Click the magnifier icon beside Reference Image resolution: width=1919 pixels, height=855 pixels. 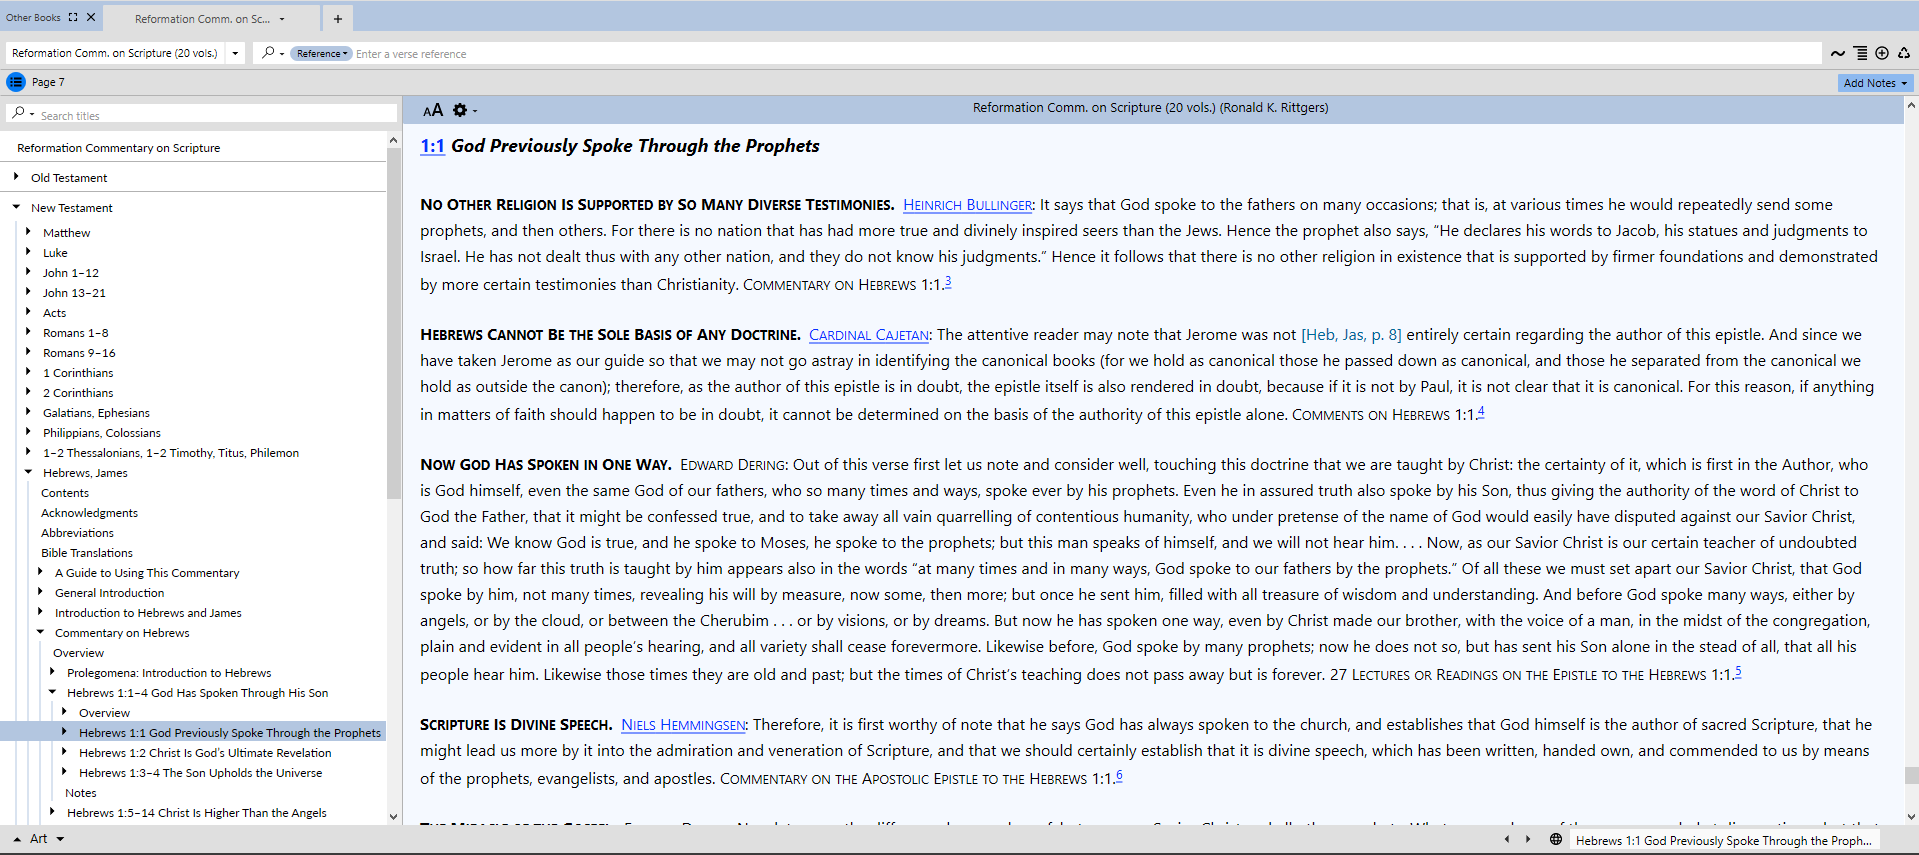pyautogui.click(x=268, y=53)
